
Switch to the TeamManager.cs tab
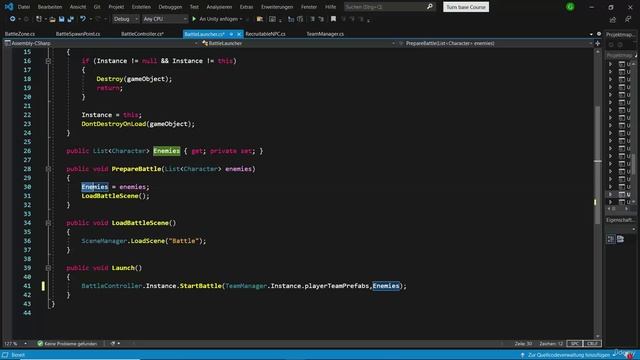pyautogui.click(x=325, y=34)
